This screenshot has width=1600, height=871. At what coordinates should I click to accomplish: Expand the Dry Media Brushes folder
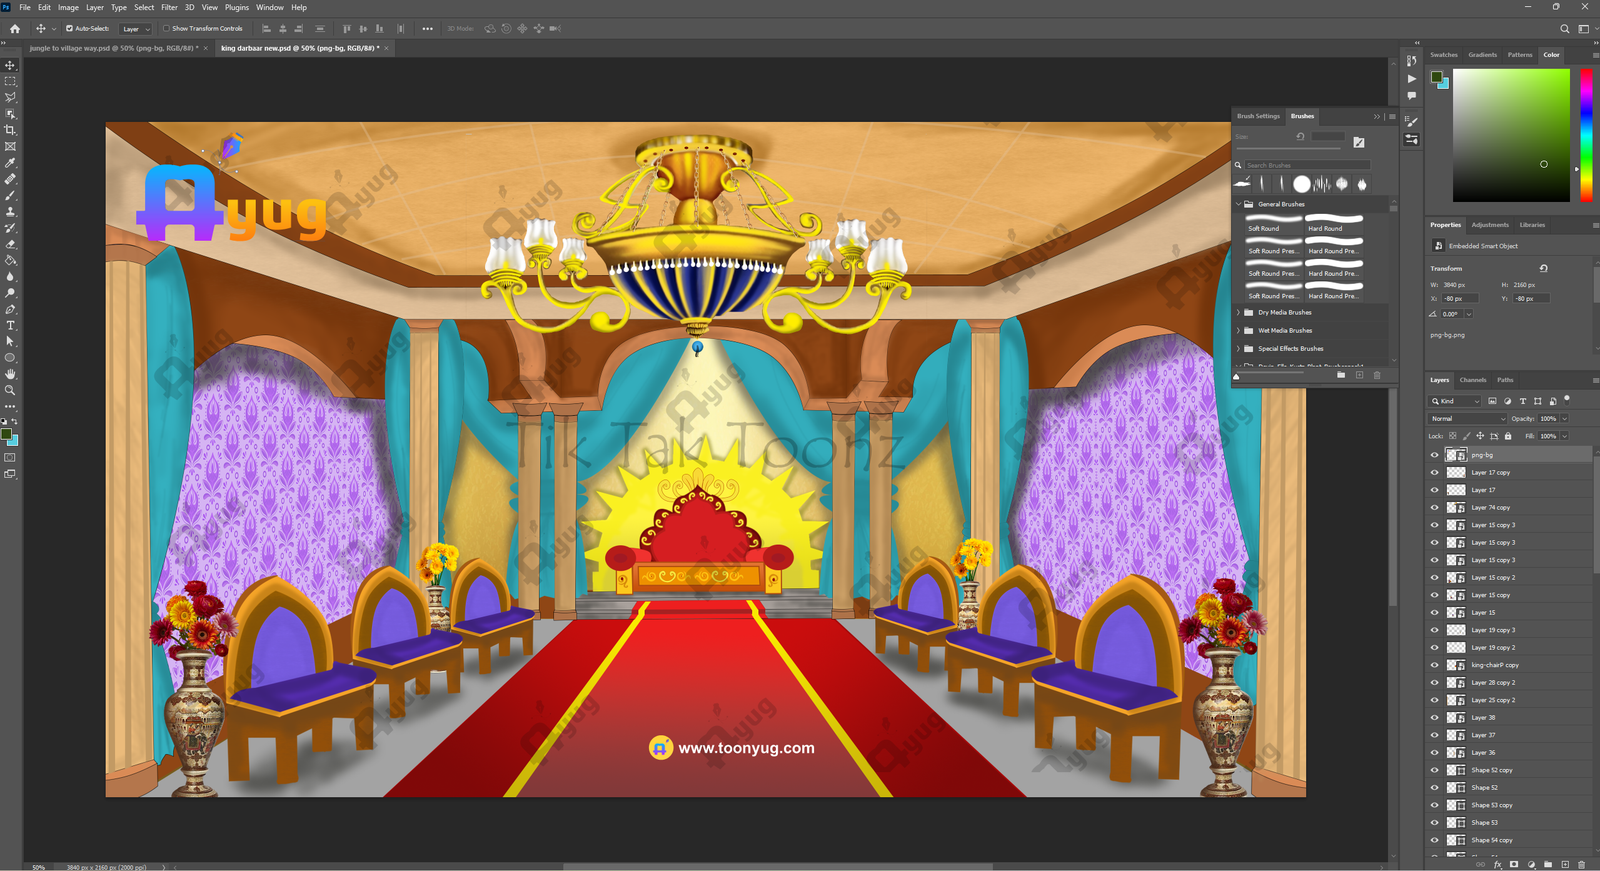coord(1238,313)
